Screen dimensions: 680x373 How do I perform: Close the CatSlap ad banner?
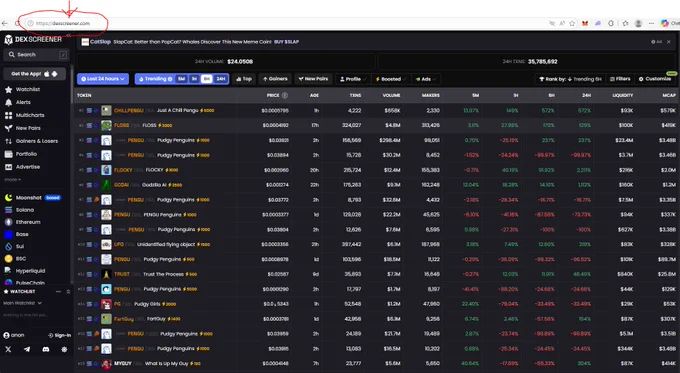[x=669, y=42]
